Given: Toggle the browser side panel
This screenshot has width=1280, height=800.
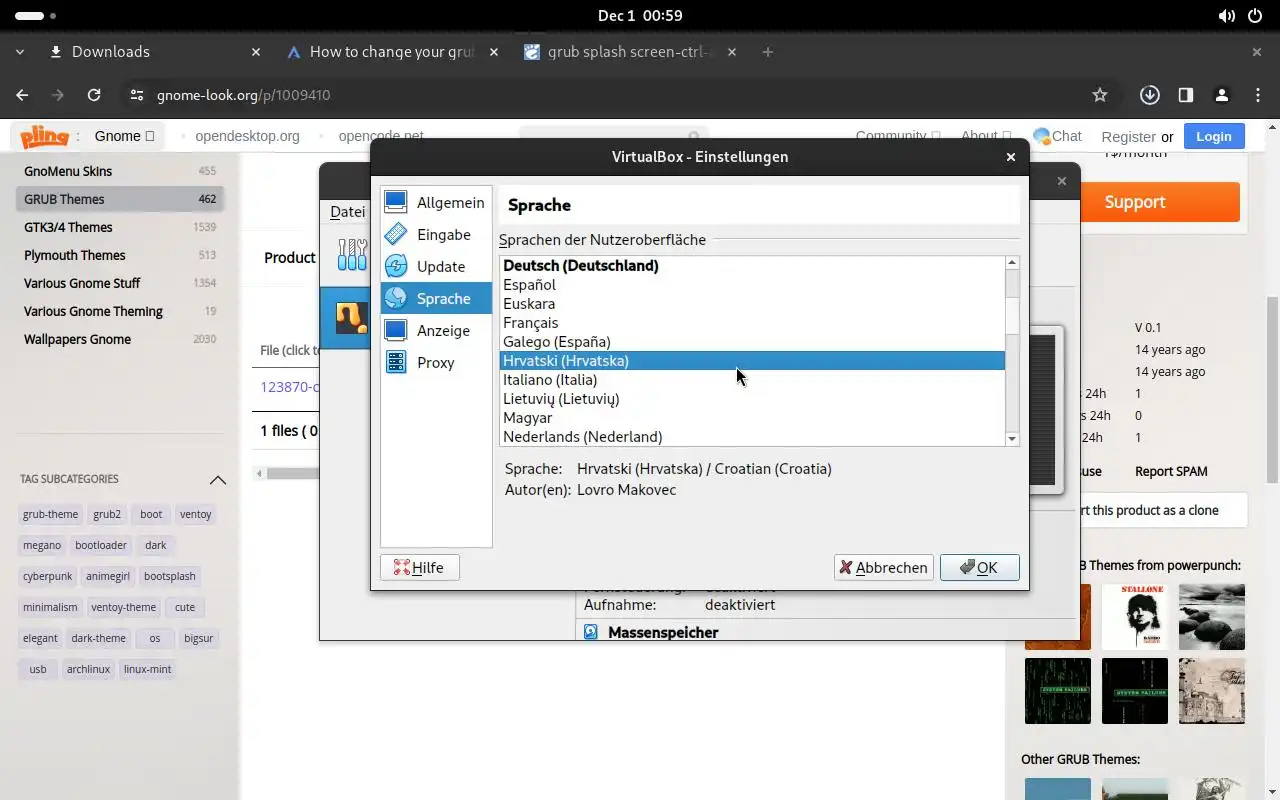Looking at the screenshot, I should (x=1185, y=95).
